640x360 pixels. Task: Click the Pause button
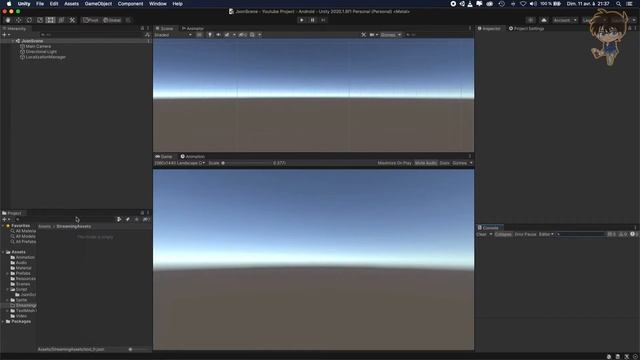point(313,20)
